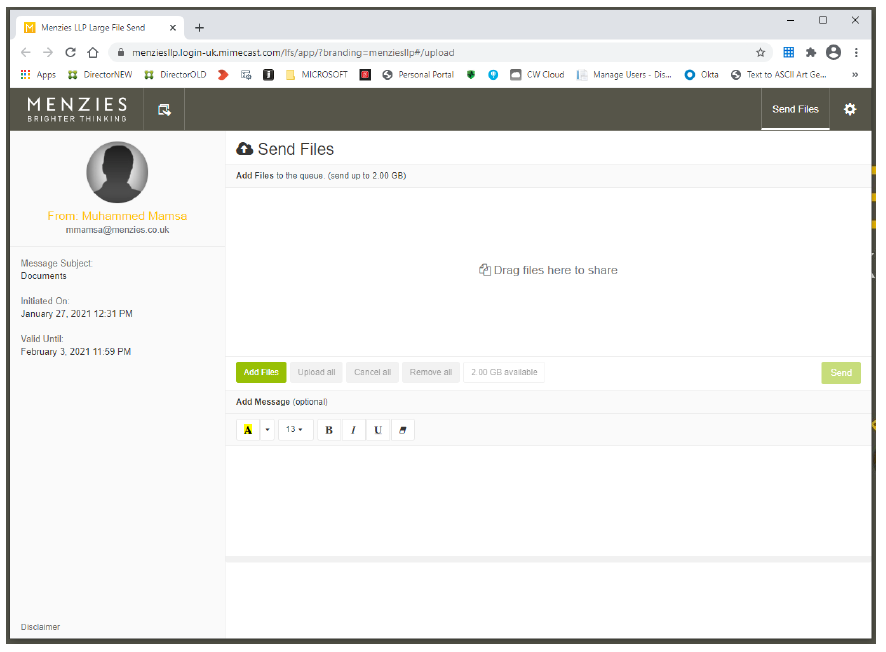Click the file send icon beside Menzies logo

coord(164,110)
